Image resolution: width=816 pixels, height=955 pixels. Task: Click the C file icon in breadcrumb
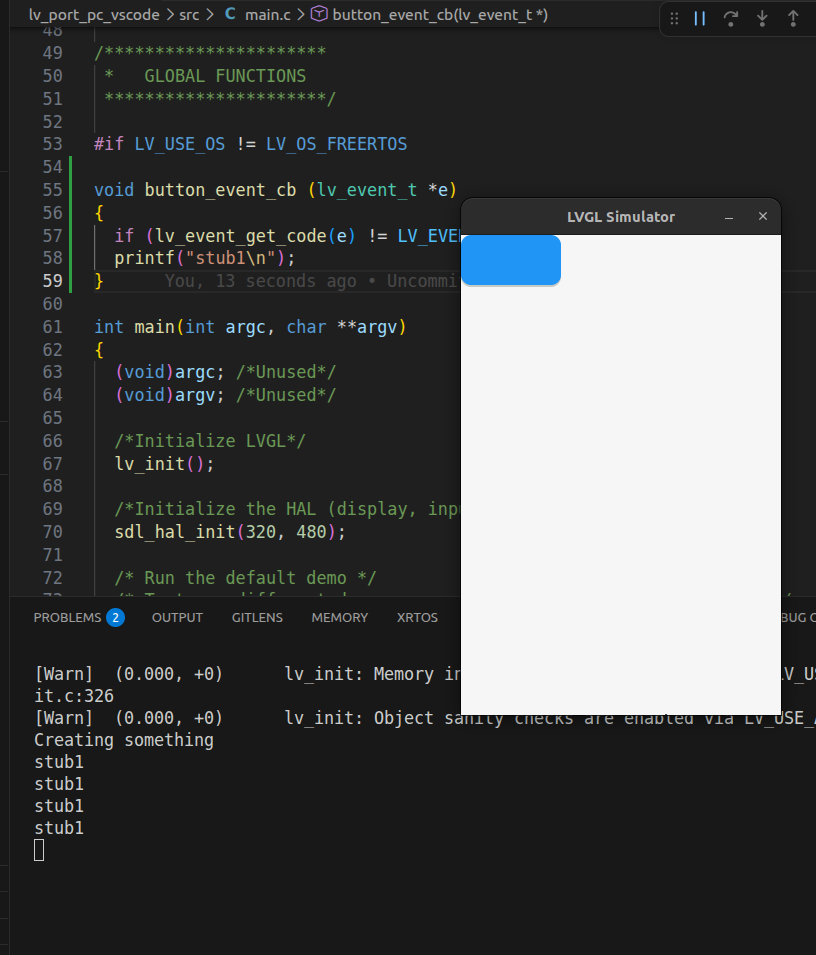click(x=230, y=14)
